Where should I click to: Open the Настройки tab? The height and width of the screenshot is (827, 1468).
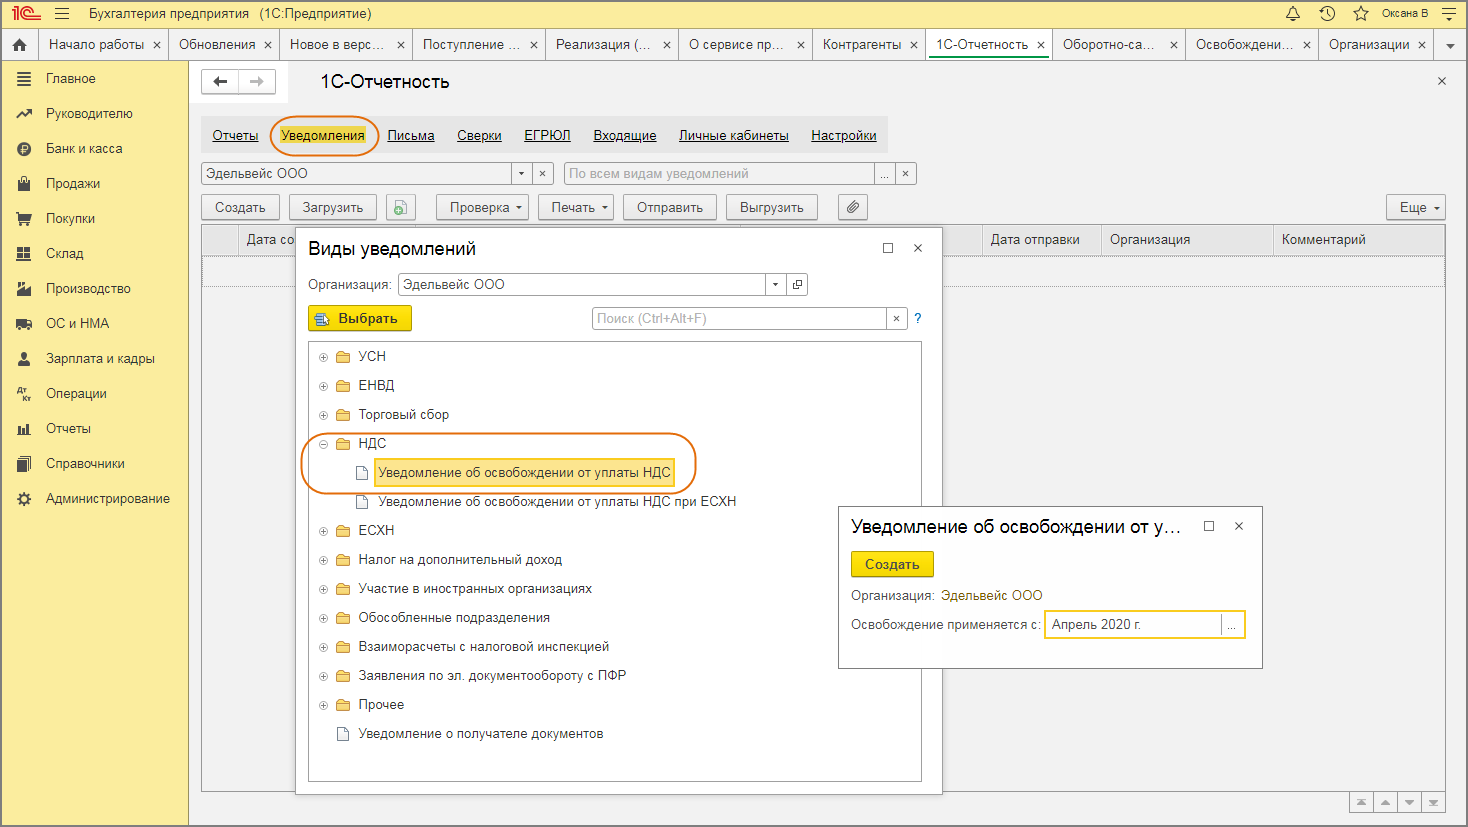pyautogui.click(x=844, y=136)
